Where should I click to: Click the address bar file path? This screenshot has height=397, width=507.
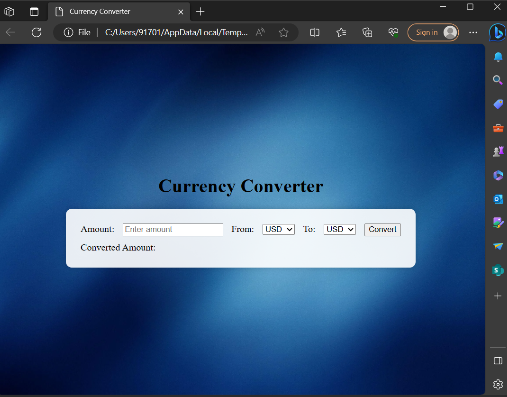click(x=176, y=32)
